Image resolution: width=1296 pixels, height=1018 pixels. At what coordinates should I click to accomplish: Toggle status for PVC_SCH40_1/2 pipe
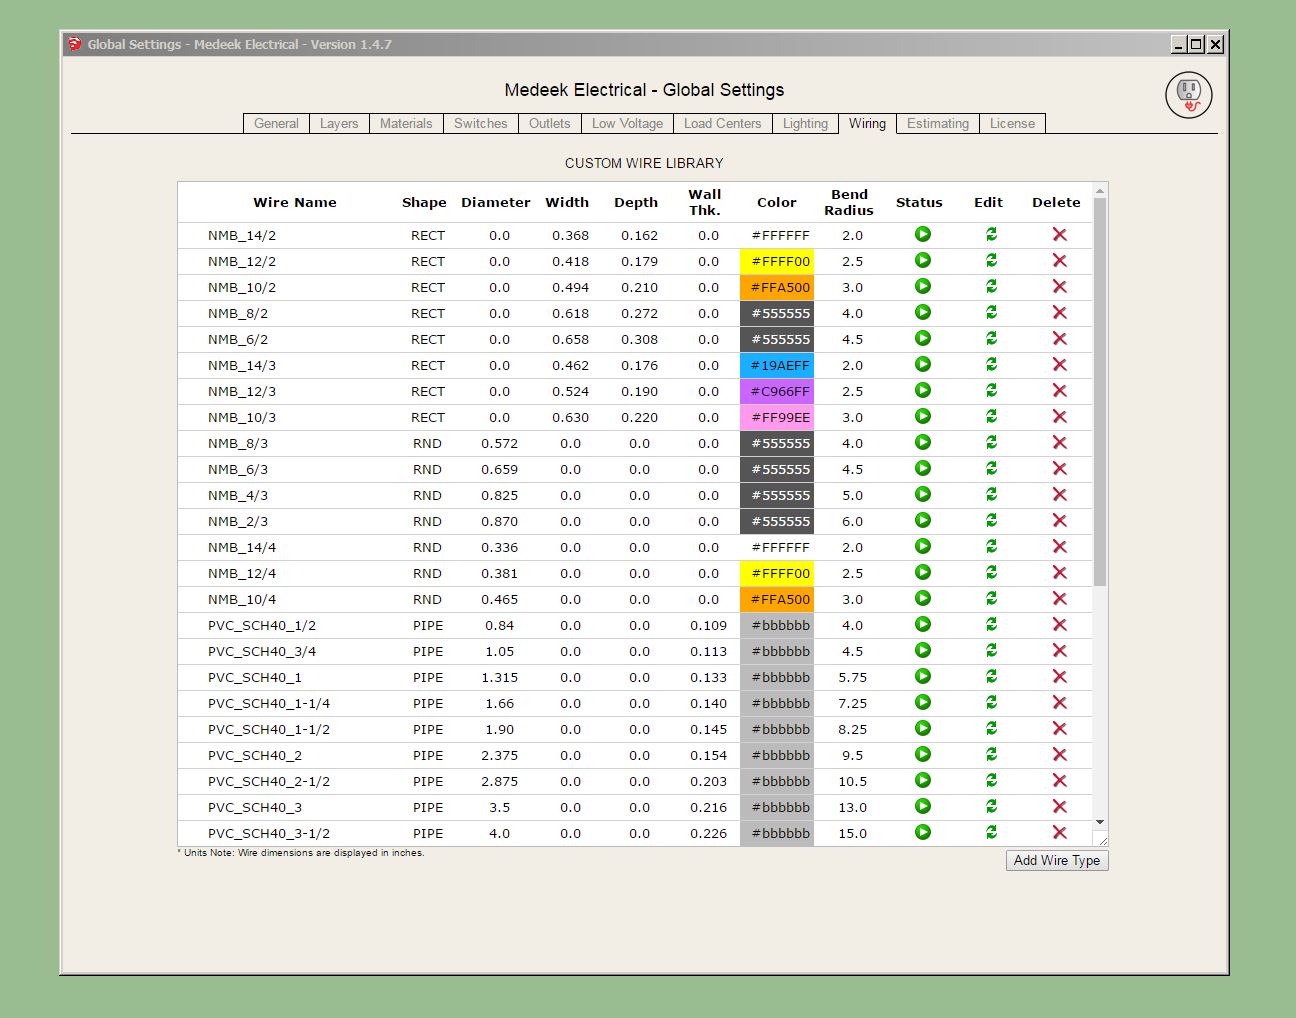point(923,624)
